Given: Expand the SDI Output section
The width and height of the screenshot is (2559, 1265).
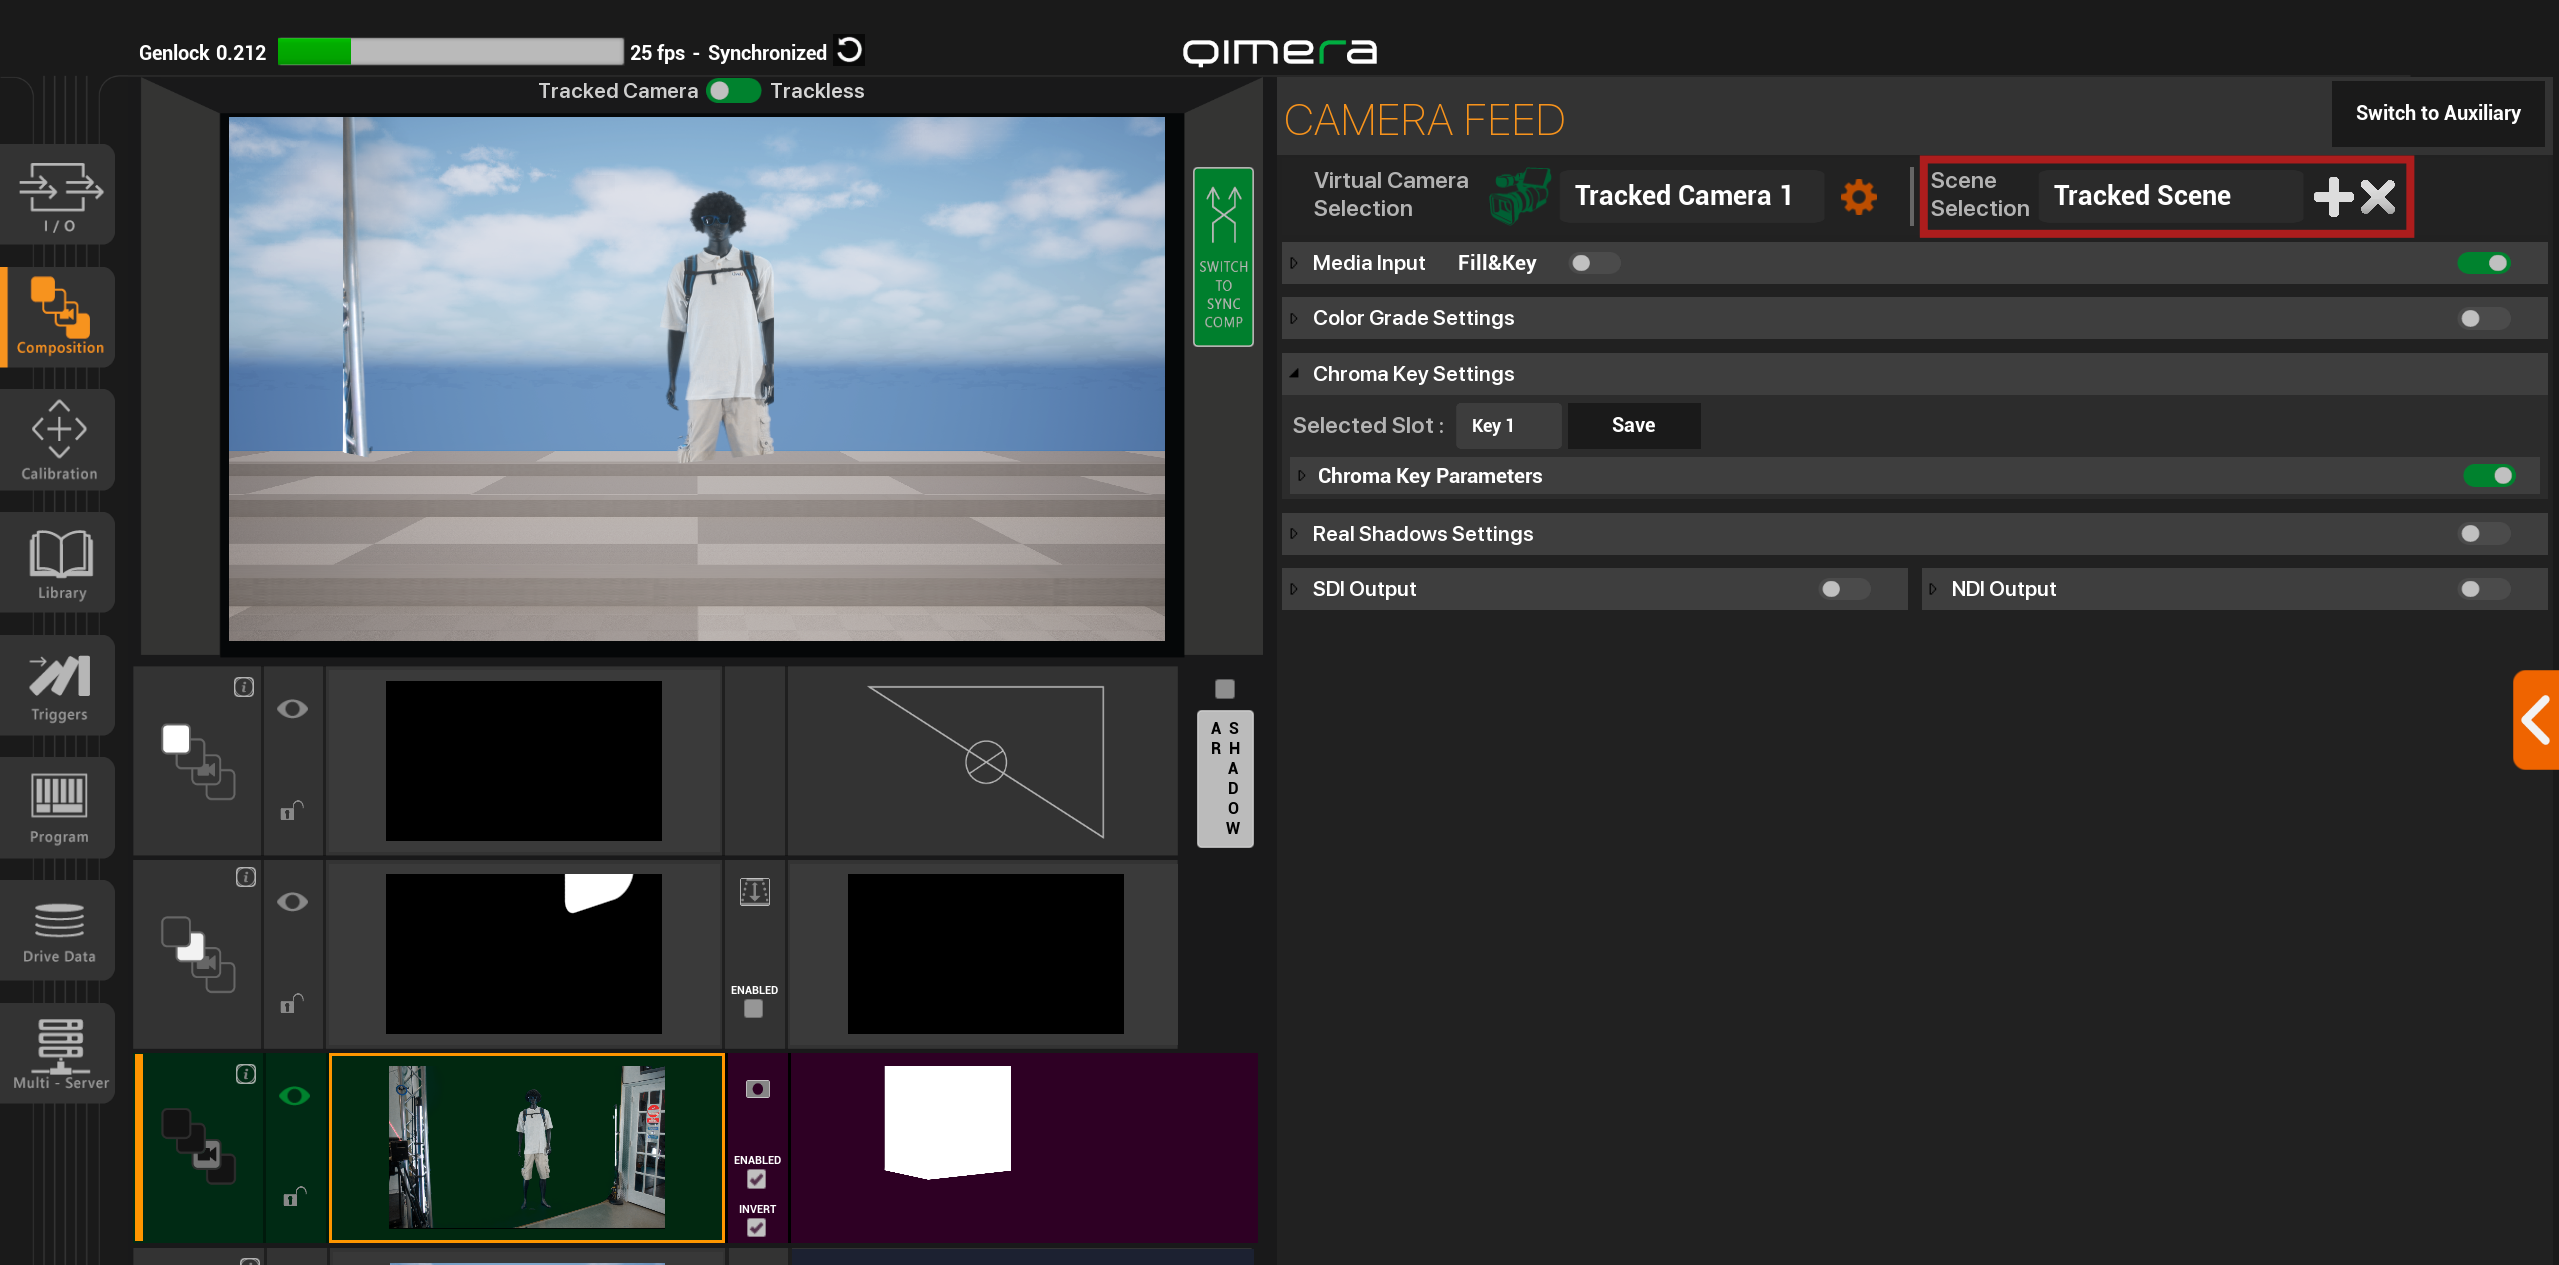Looking at the screenshot, I should pyautogui.click(x=1293, y=589).
